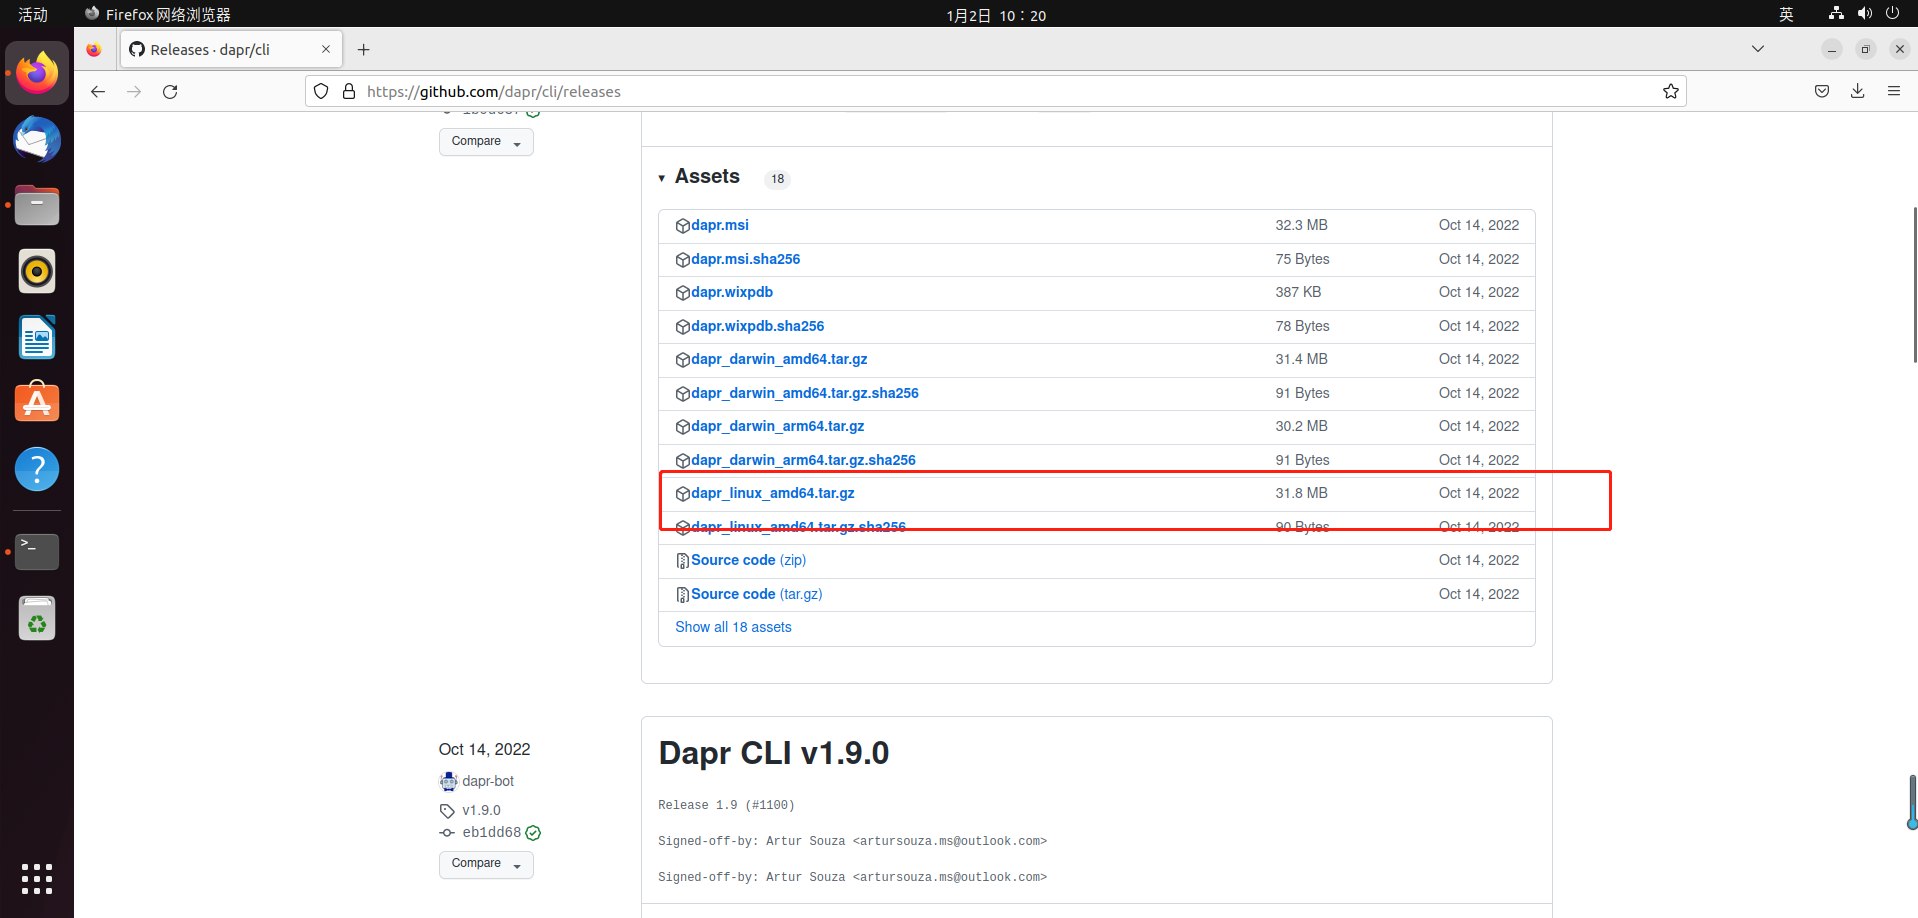This screenshot has width=1918, height=918.
Task: Open a new tab with the plus button
Action: (364, 49)
